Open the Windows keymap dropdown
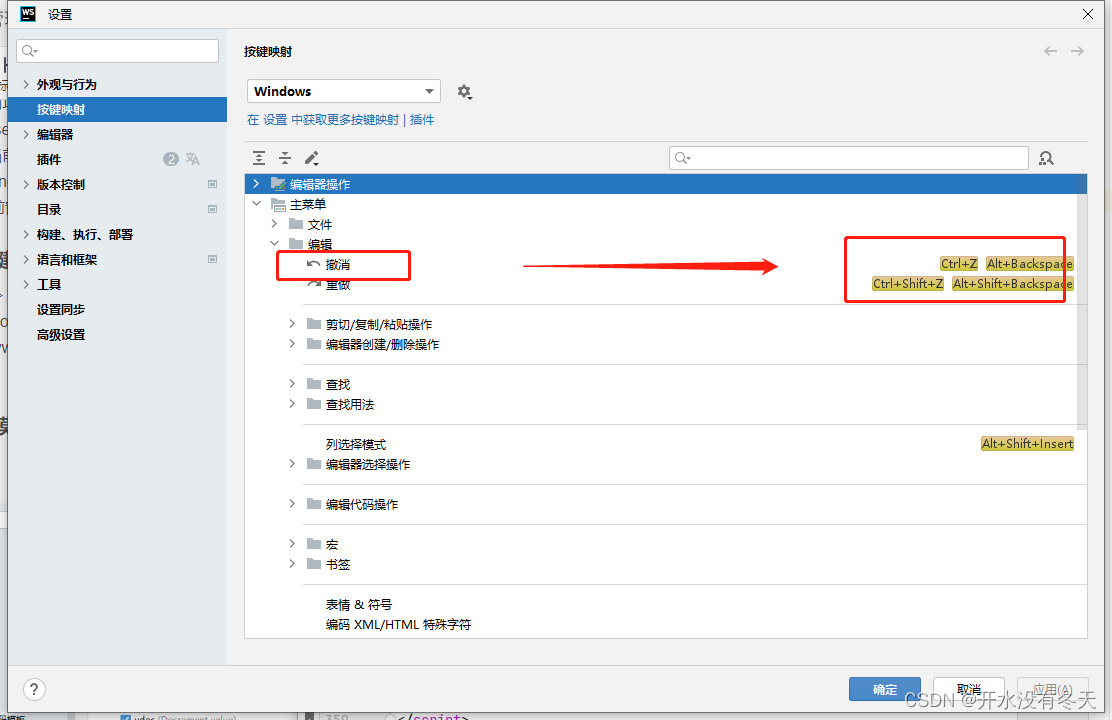Viewport: 1112px width, 720px height. [x=344, y=92]
